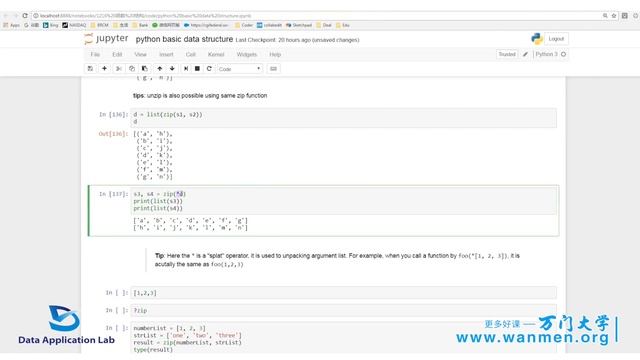Open the cell type Code dropdown
The image size is (640, 360).
[x=240, y=69]
